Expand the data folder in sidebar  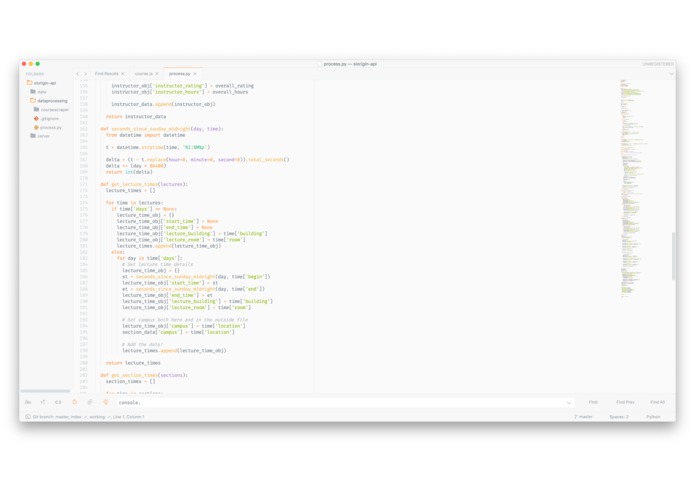click(39, 92)
